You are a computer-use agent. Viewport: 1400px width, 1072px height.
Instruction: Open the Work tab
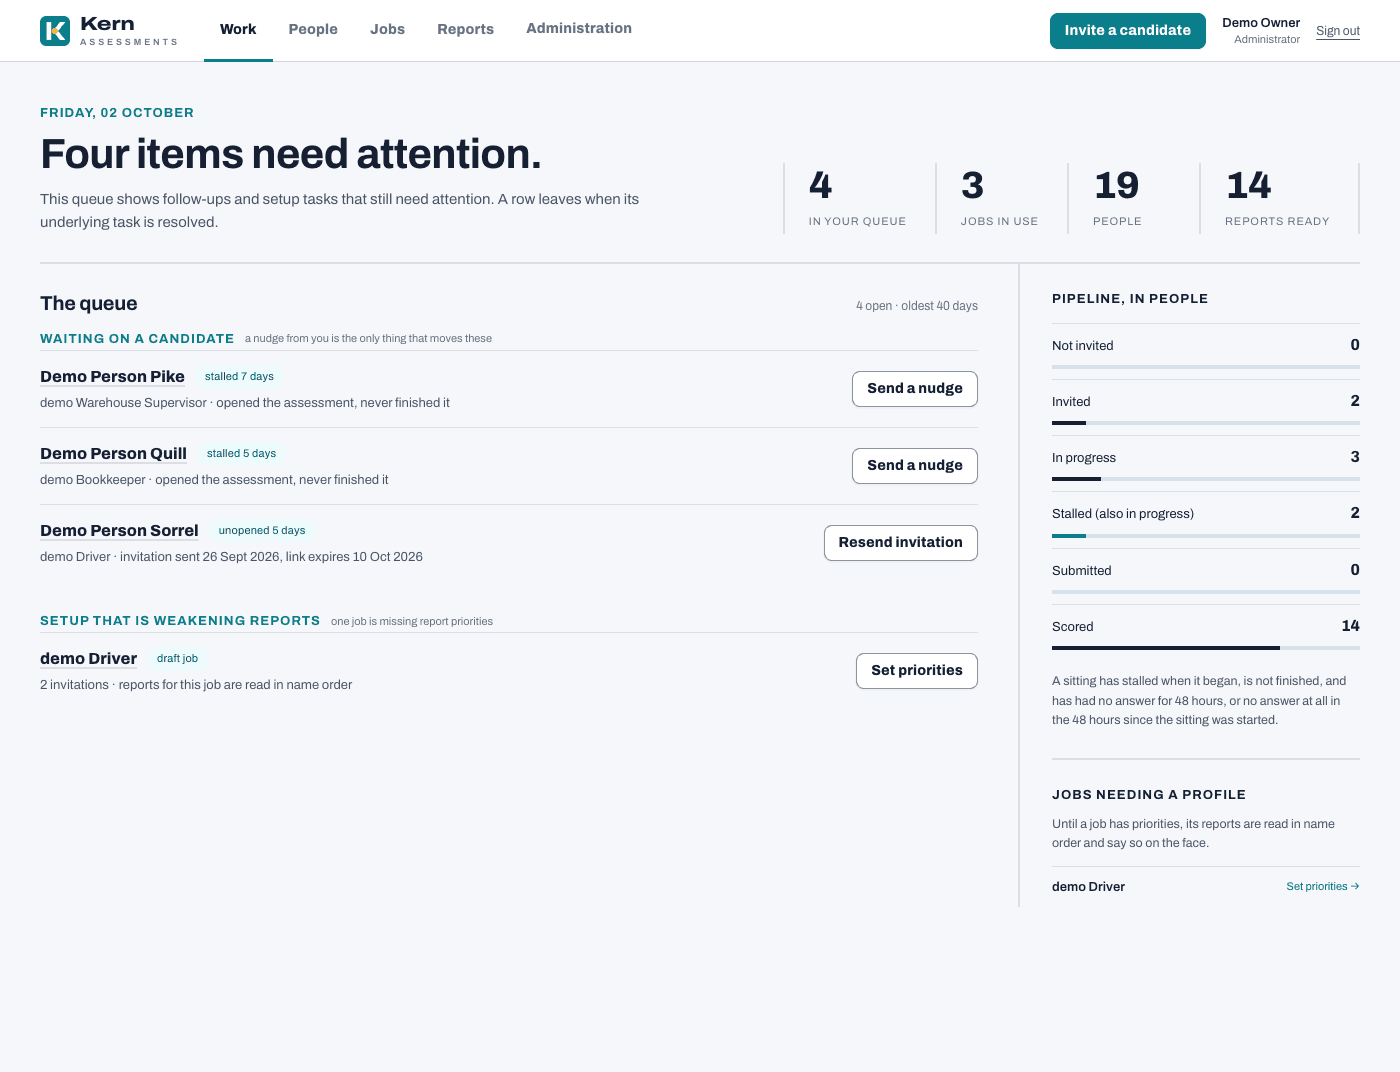(238, 30)
